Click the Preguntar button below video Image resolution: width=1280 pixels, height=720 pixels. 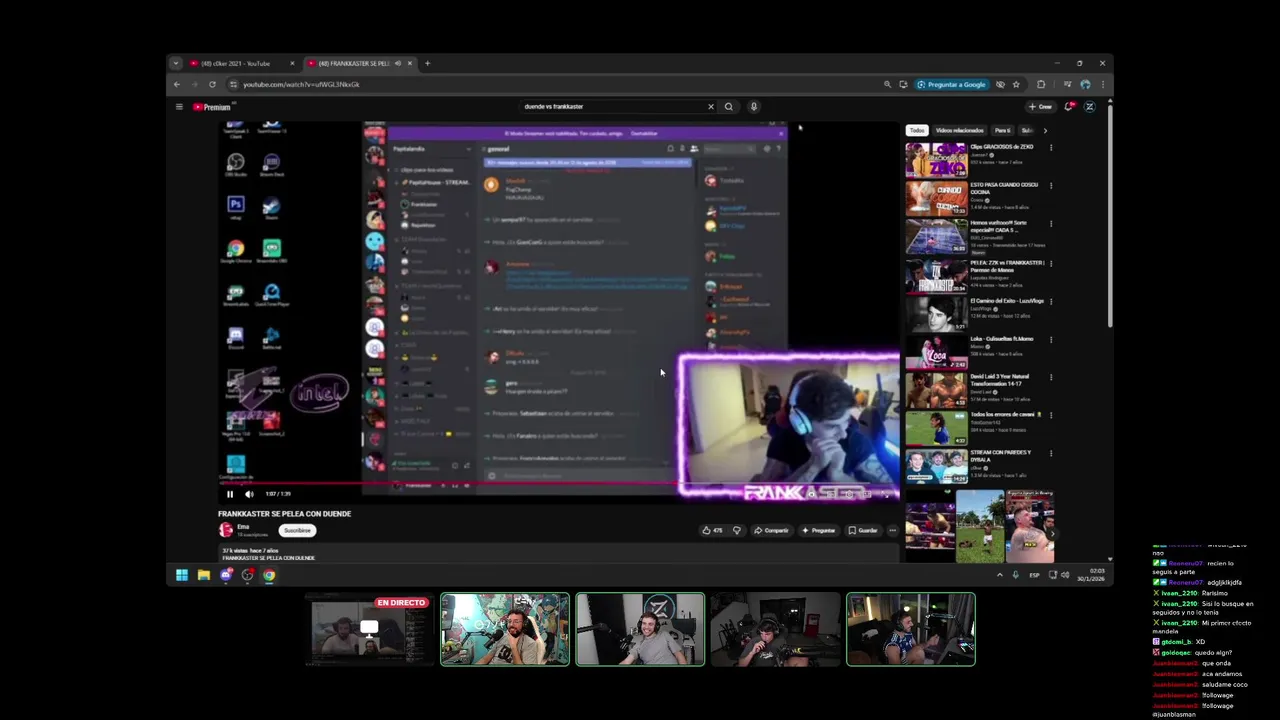coord(818,530)
